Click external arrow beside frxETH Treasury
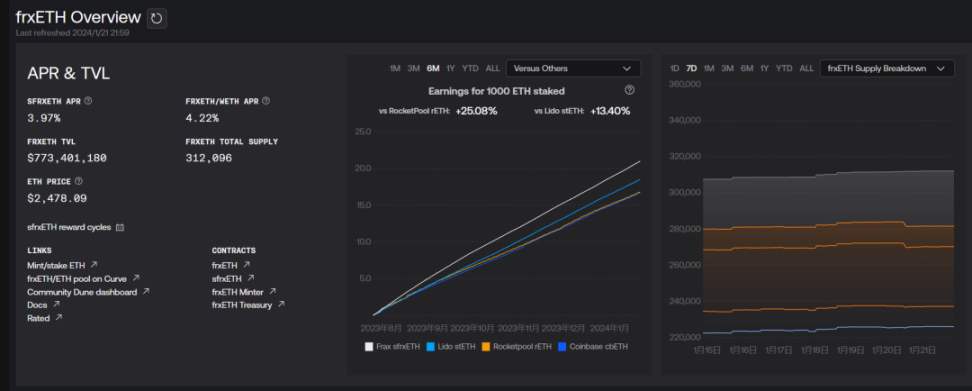Viewport: 972px width, 391px height. (281, 304)
